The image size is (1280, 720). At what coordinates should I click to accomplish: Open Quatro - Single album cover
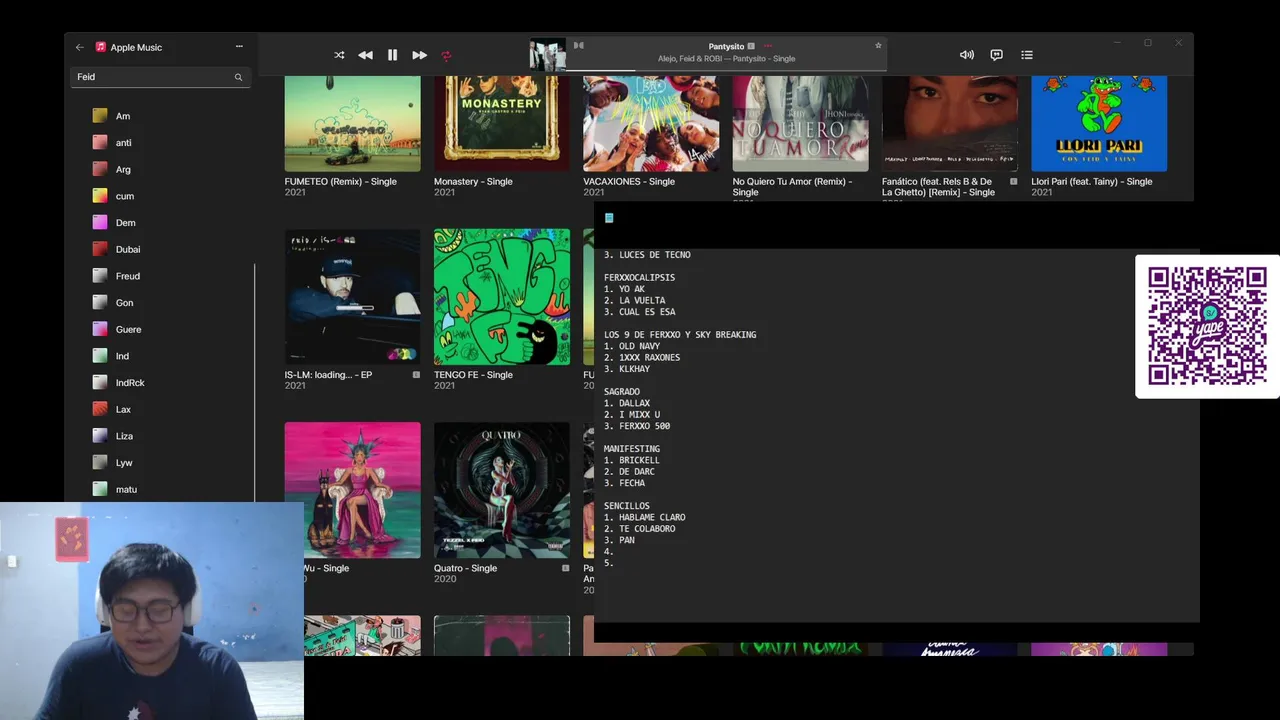pyautogui.click(x=502, y=490)
